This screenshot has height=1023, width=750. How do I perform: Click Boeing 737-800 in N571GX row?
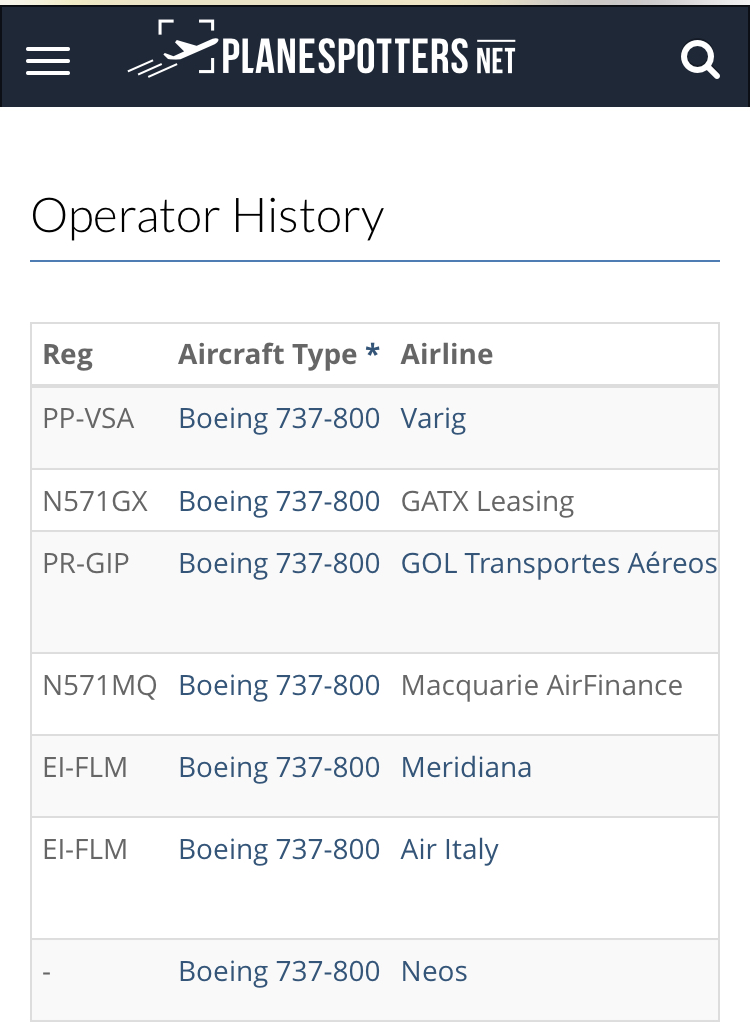coord(279,502)
